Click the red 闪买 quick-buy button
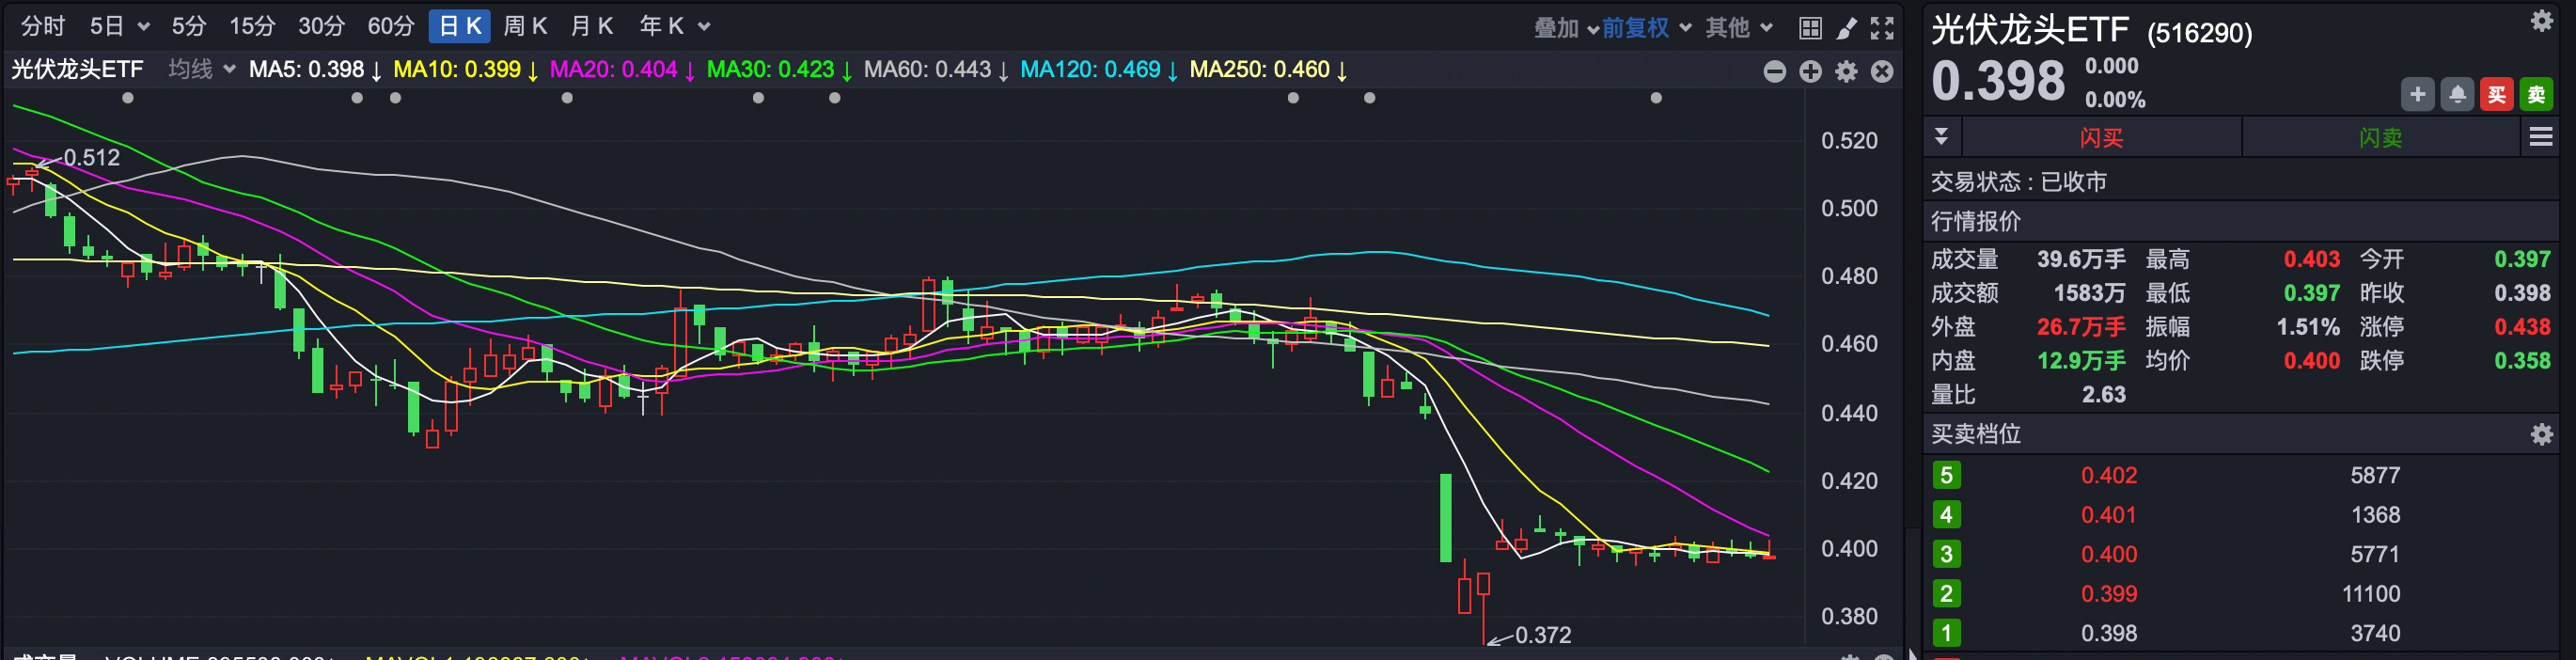2576x660 pixels. (x=2101, y=137)
